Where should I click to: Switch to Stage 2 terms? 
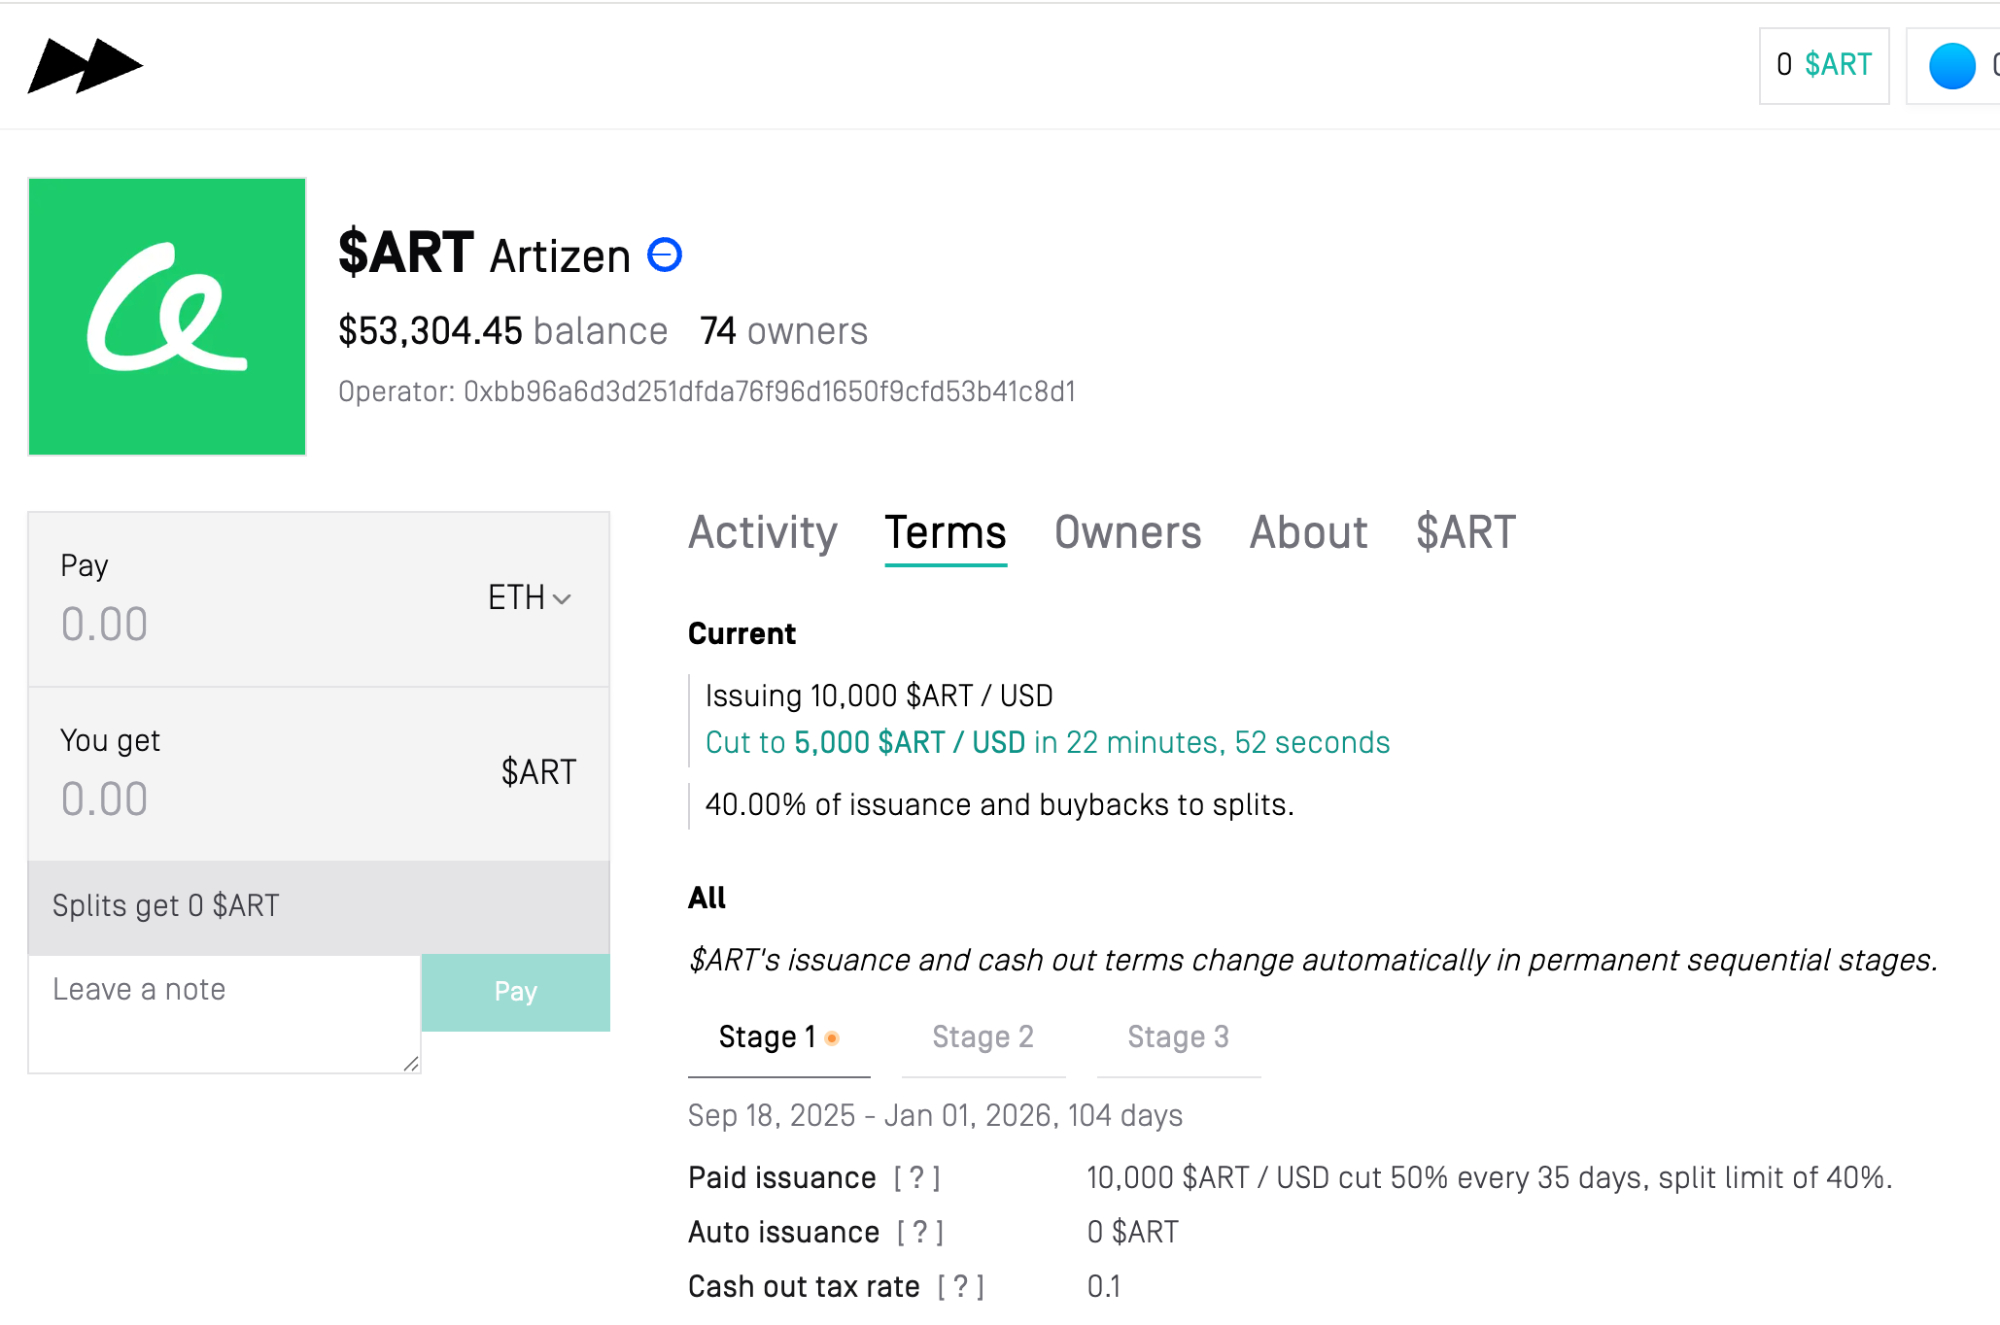click(982, 1037)
